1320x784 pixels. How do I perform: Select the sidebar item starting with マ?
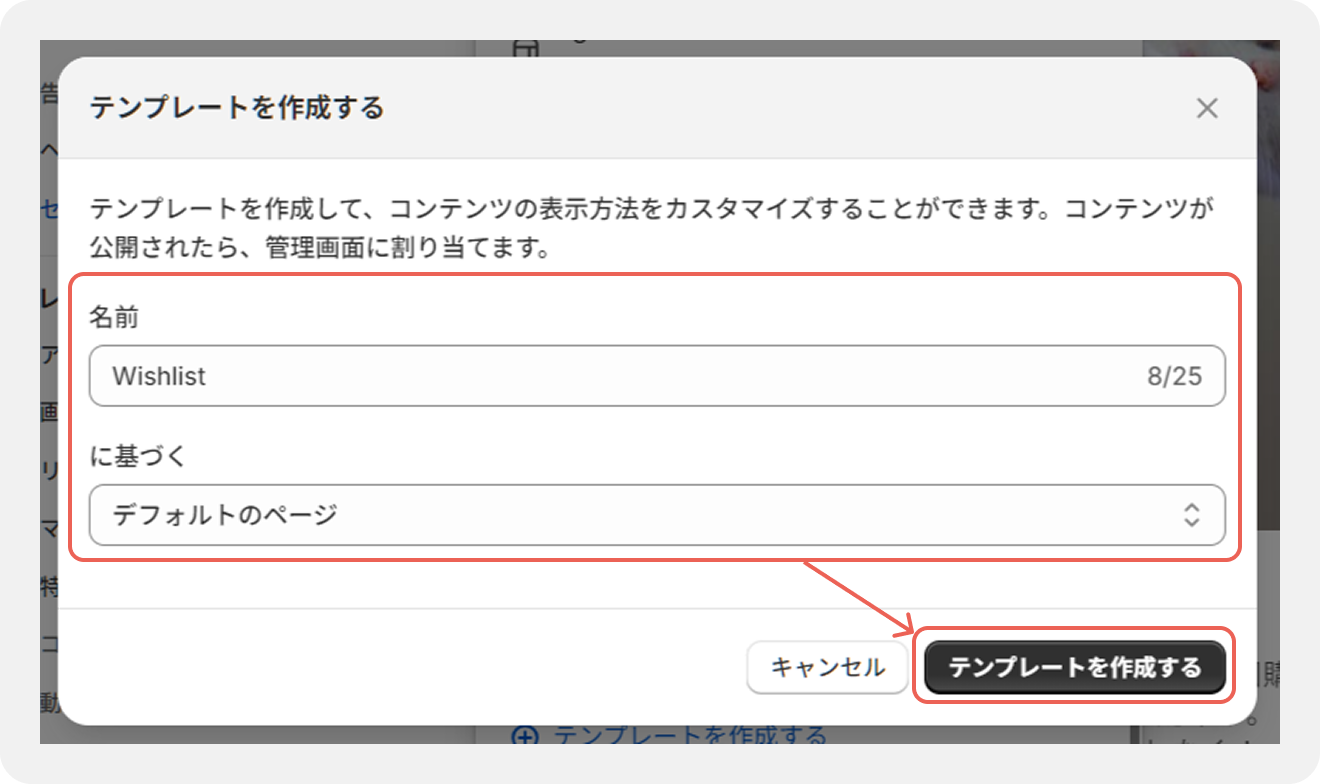pyautogui.click(x=49, y=529)
